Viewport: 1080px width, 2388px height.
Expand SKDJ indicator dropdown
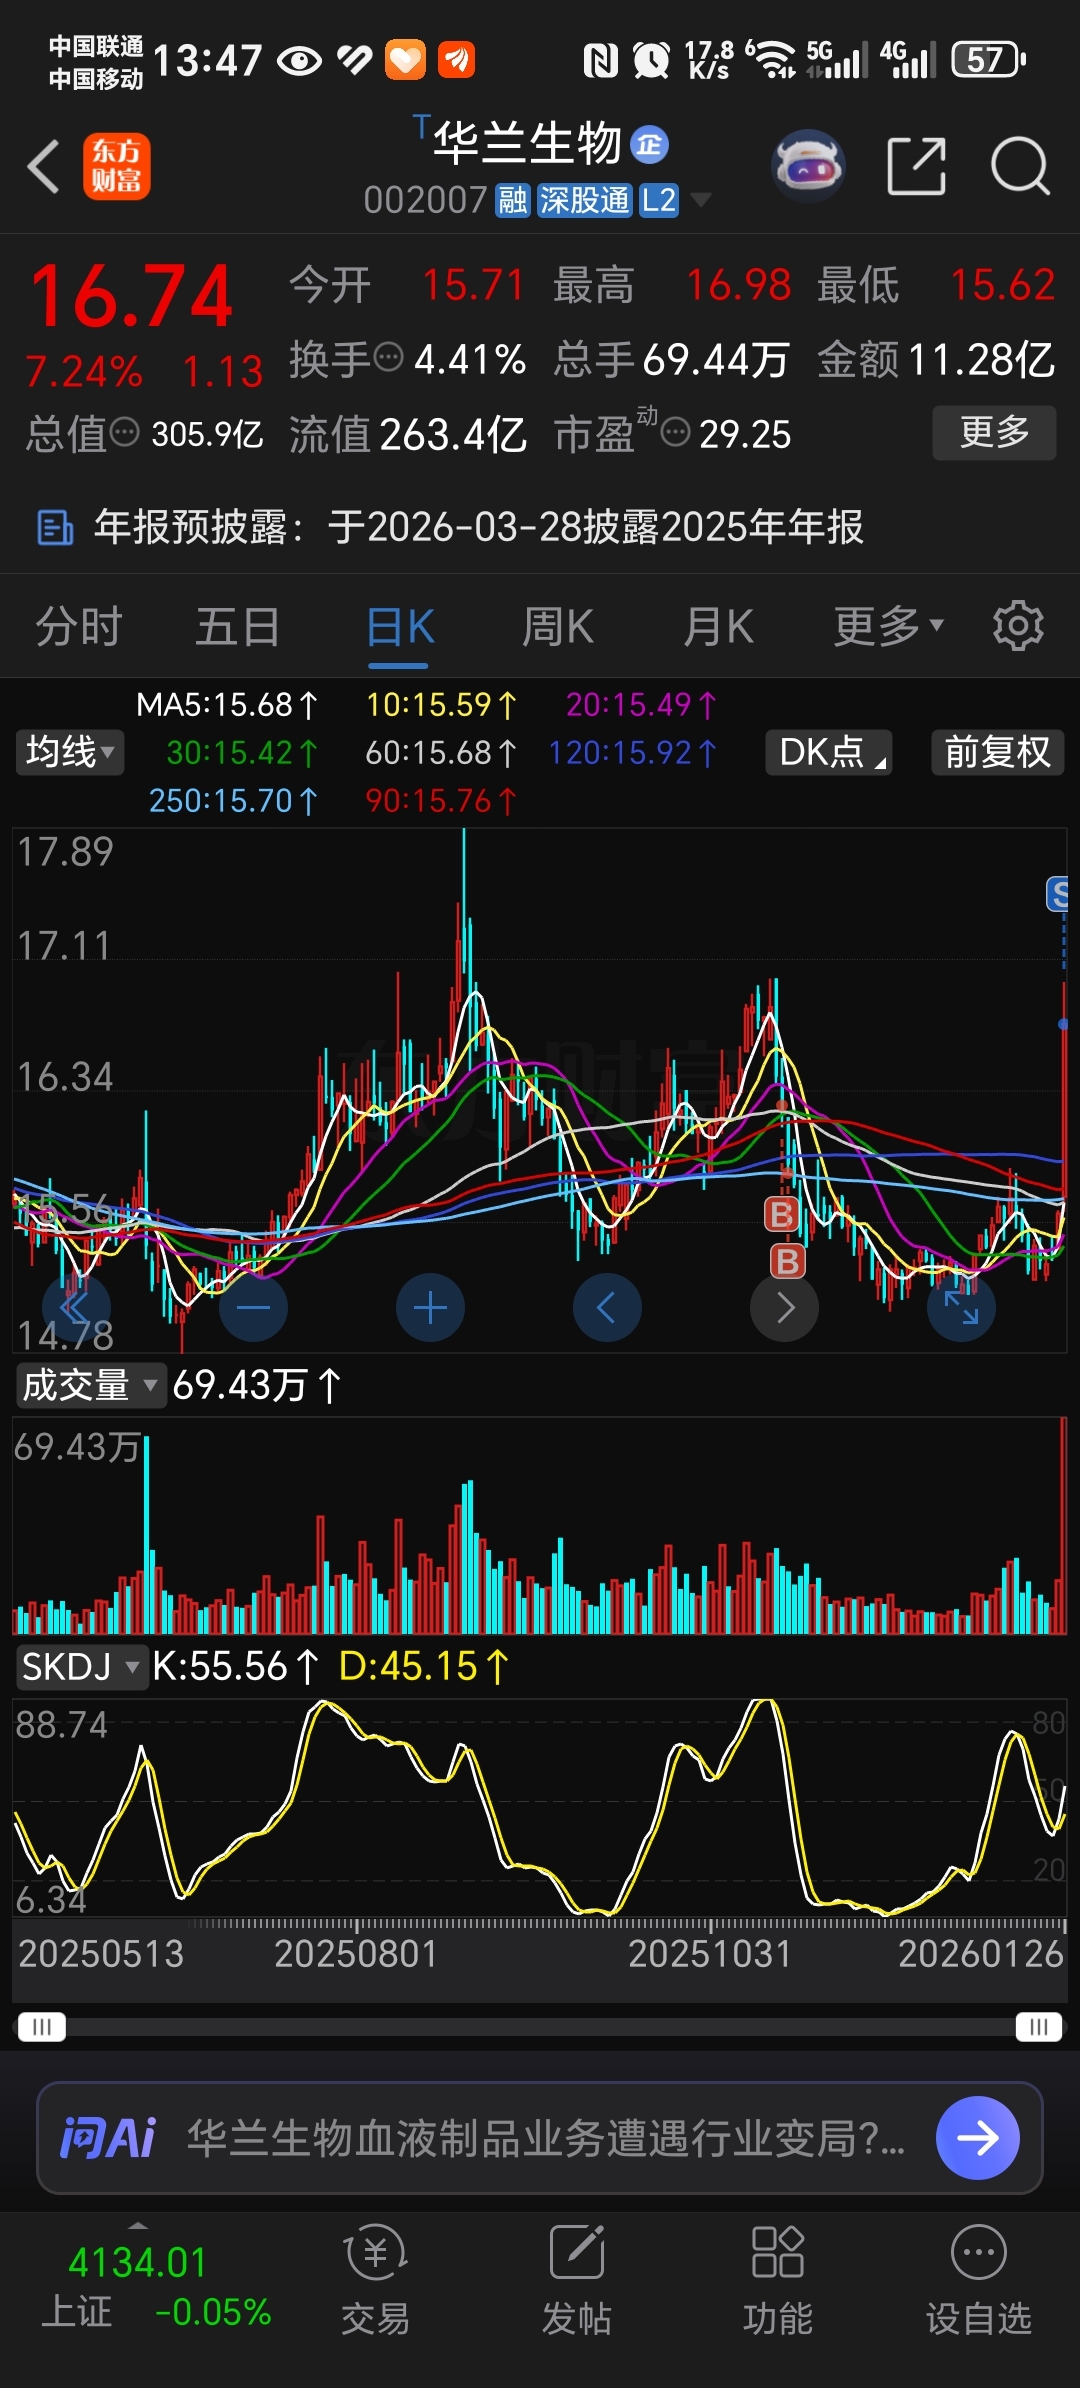(82, 1666)
